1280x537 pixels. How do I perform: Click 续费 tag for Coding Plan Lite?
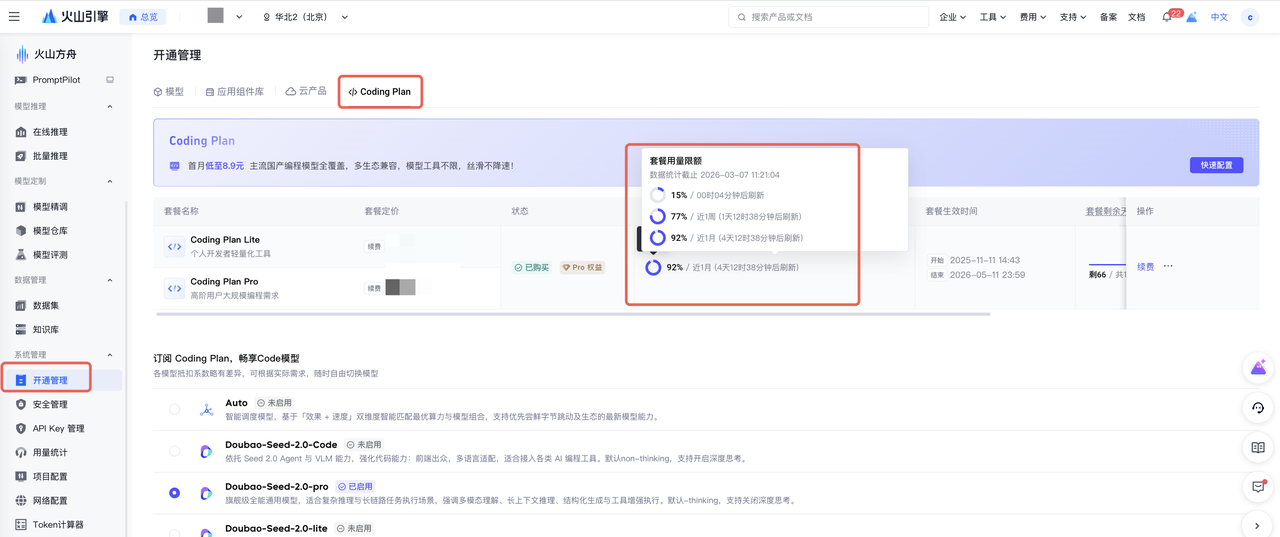coord(374,246)
